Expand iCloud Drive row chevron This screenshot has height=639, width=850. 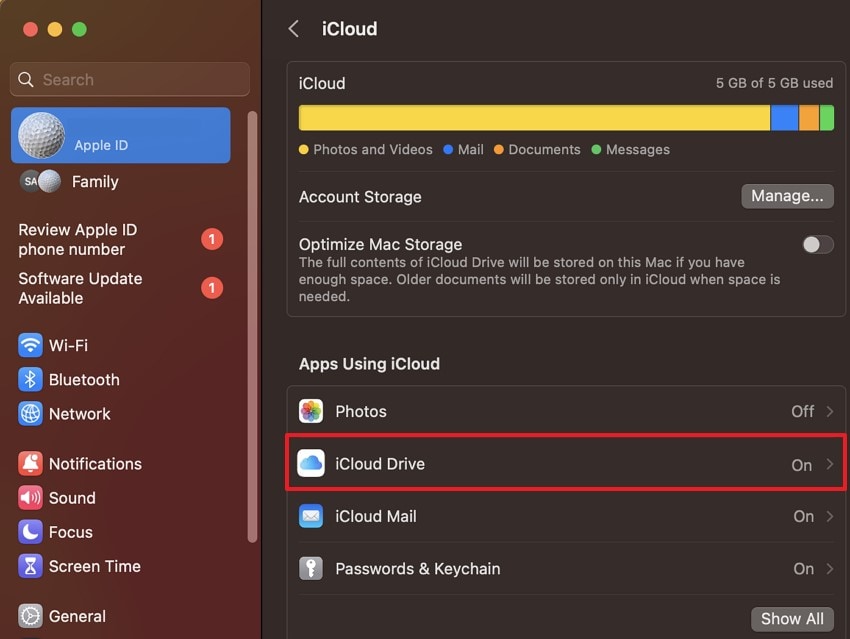click(x=829, y=464)
